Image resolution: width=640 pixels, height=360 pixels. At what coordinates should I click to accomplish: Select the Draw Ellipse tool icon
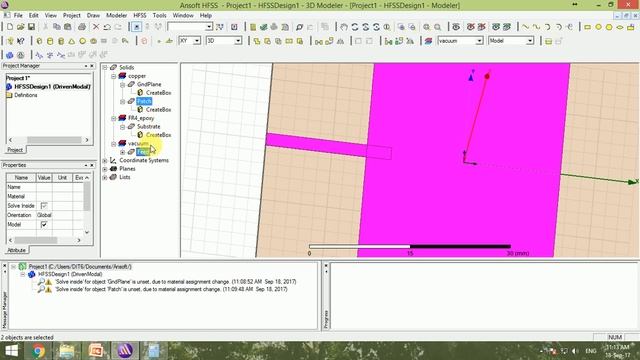(620, 27)
